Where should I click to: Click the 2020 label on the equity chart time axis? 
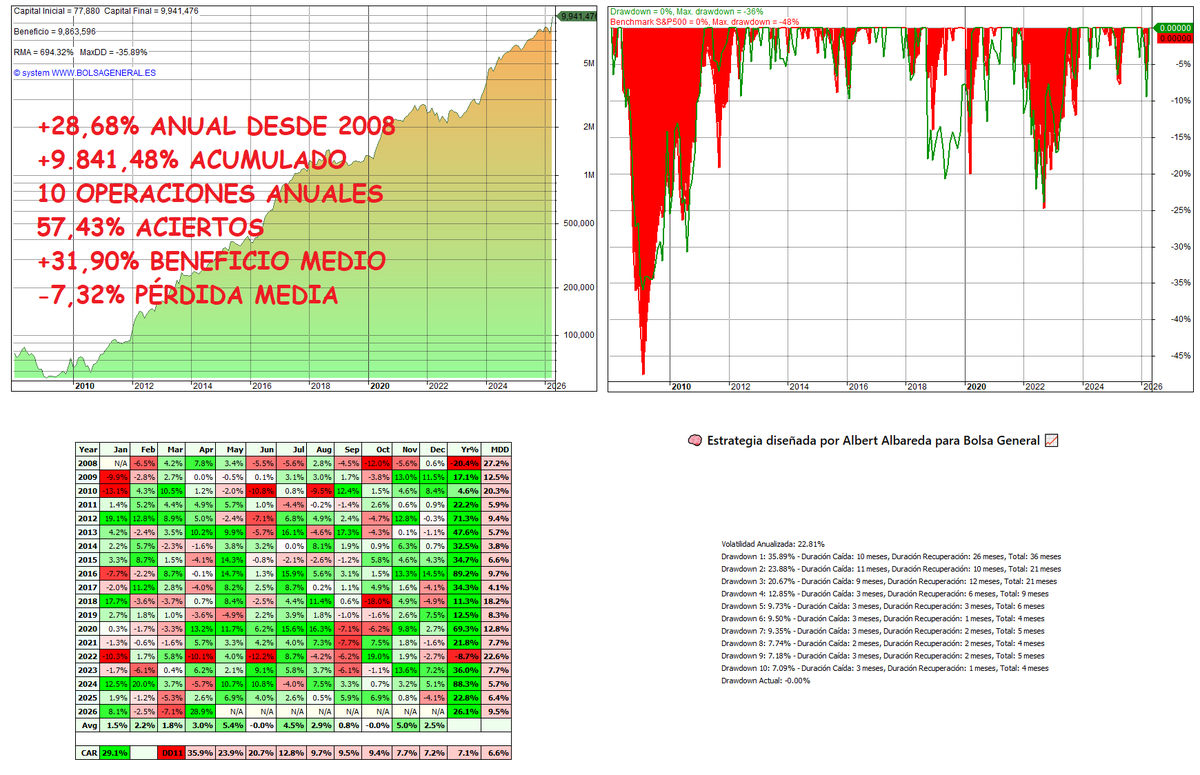[x=380, y=385]
